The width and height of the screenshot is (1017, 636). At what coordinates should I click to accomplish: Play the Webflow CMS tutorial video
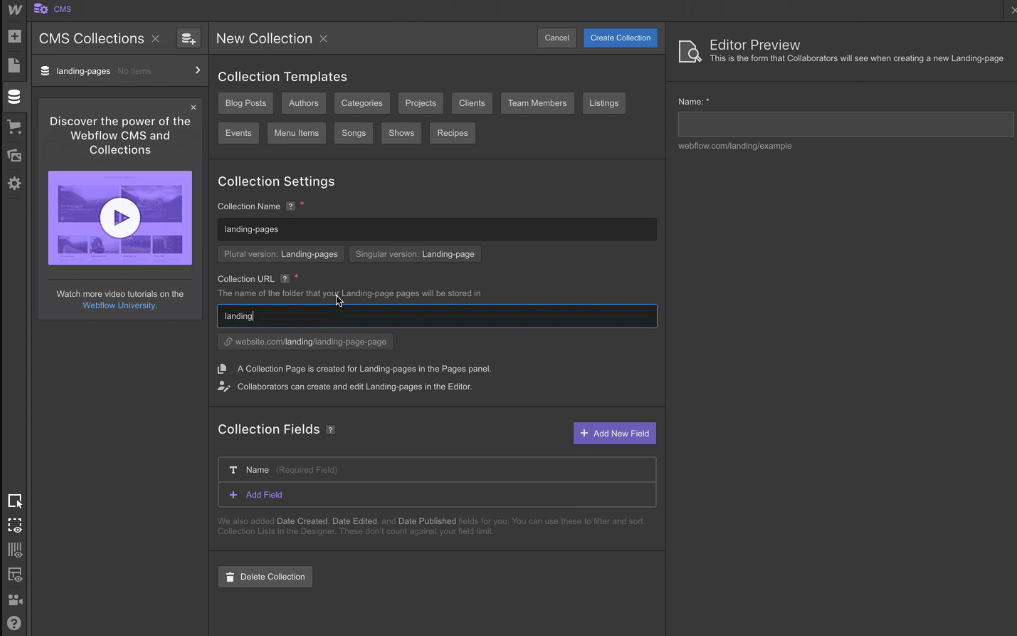pos(119,217)
